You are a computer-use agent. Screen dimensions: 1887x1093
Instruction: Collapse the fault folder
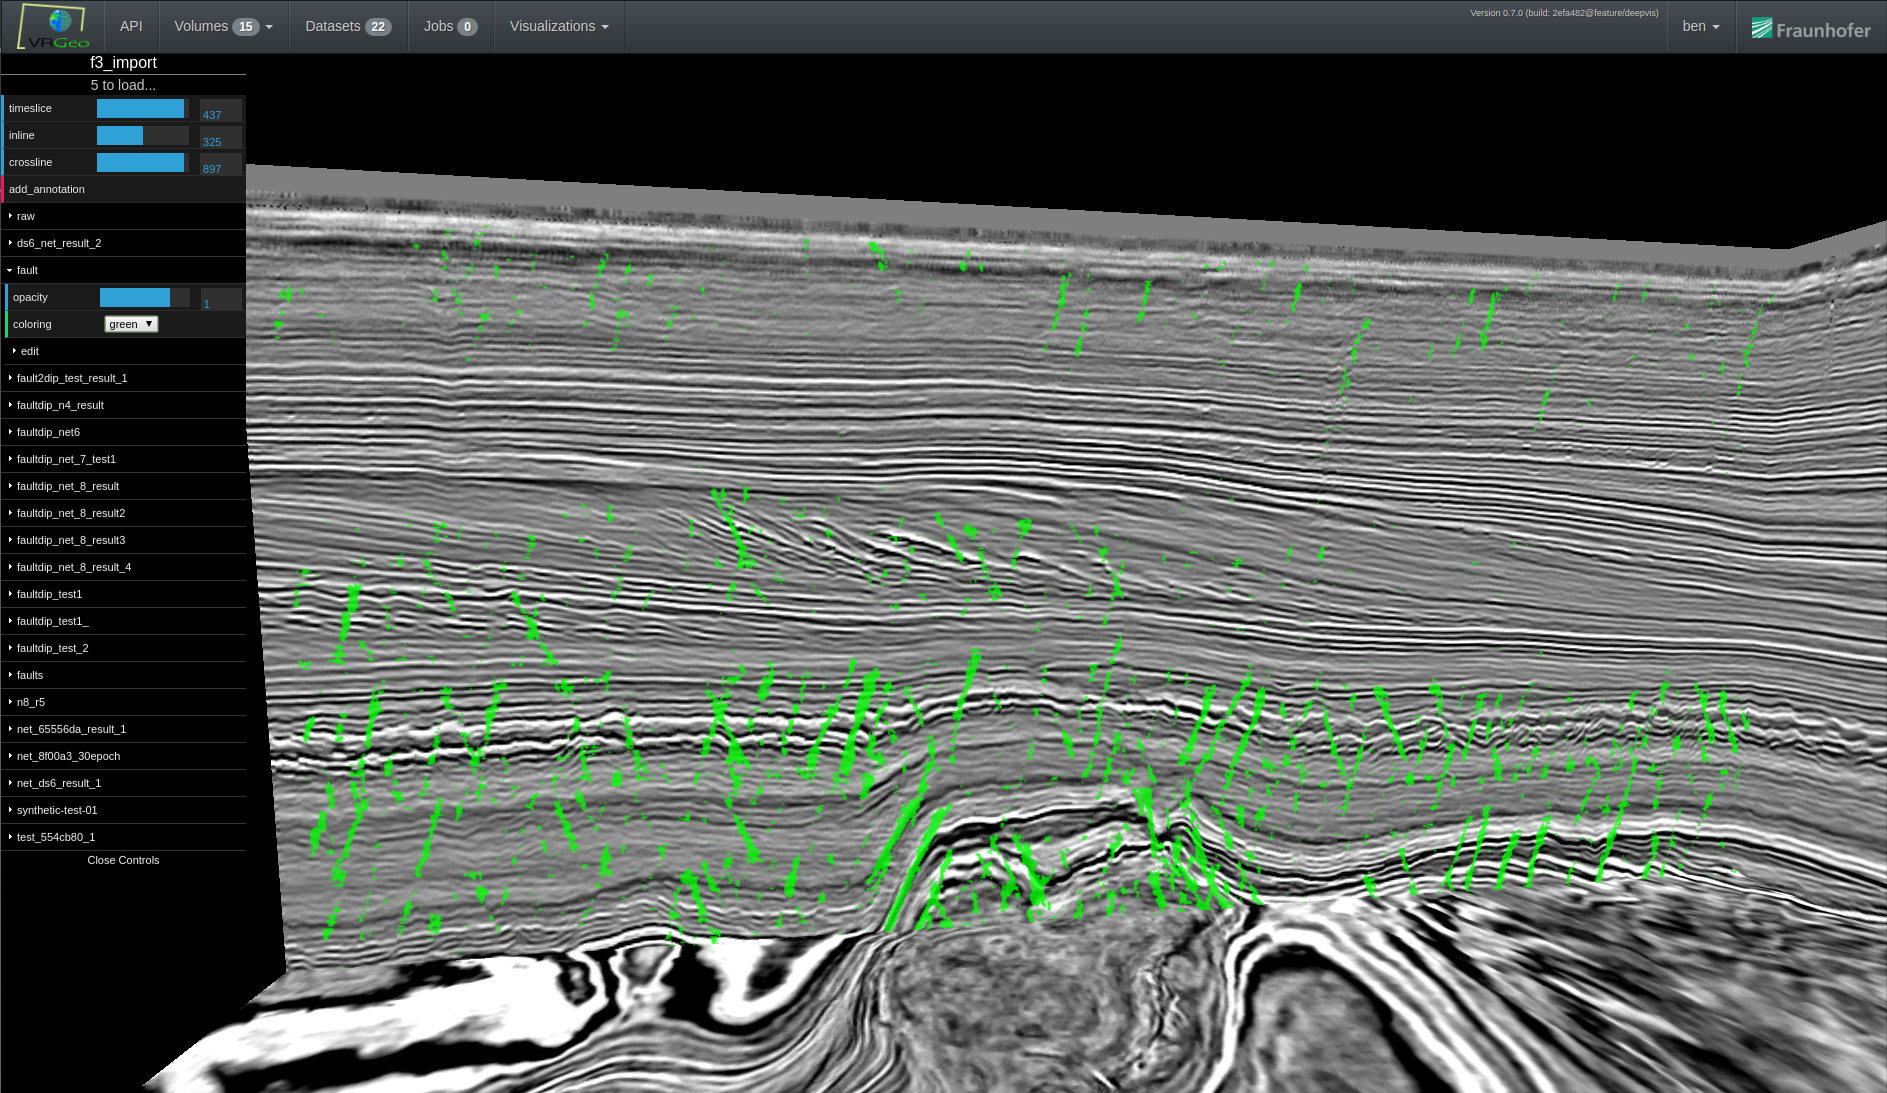coord(27,270)
